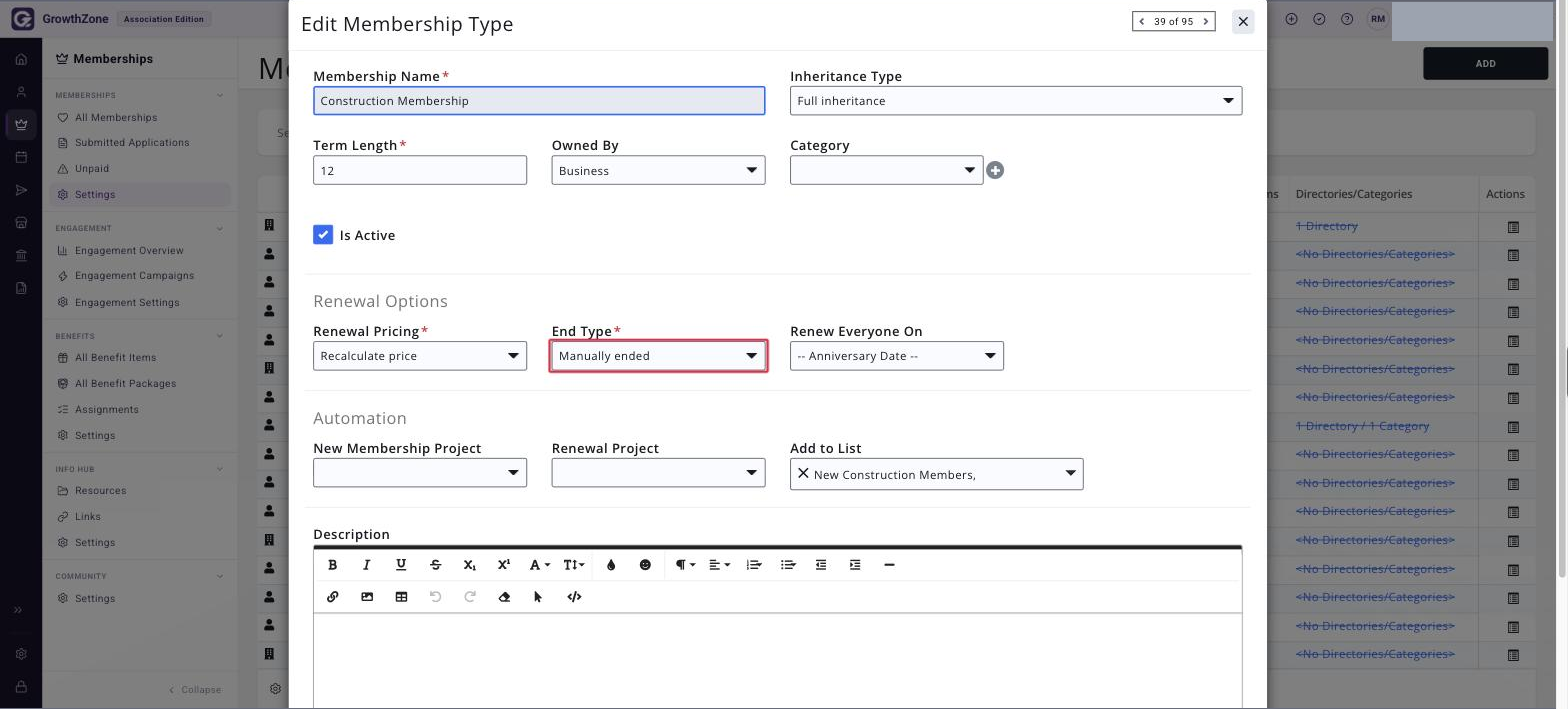
Task: Open the Renewal Pricing dropdown
Action: point(420,356)
